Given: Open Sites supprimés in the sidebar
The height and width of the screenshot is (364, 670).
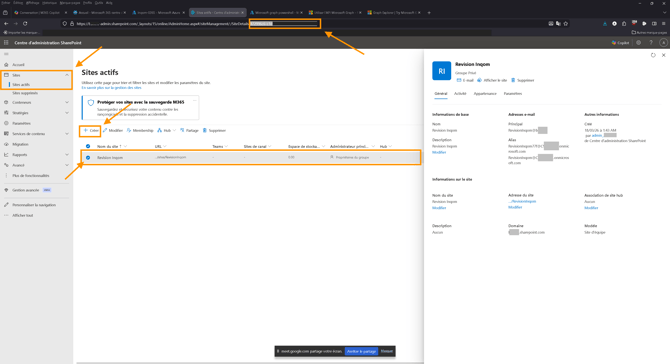Looking at the screenshot, I should pyautogui.click(x=25, y=93).
